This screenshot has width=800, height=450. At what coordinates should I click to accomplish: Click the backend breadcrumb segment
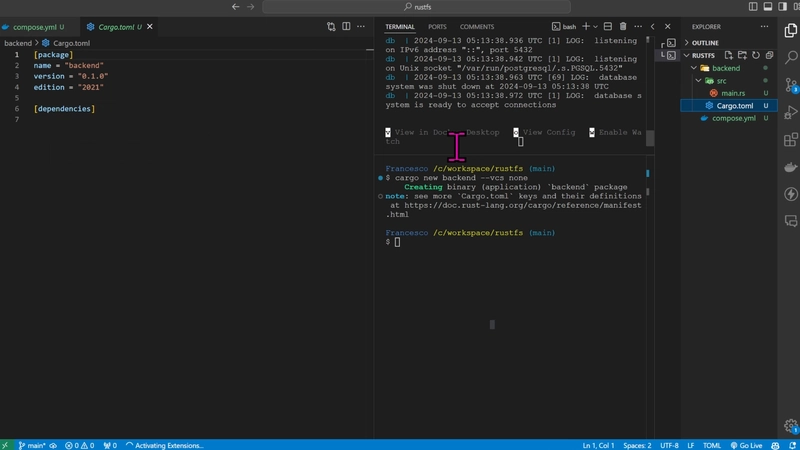point(18,43)
